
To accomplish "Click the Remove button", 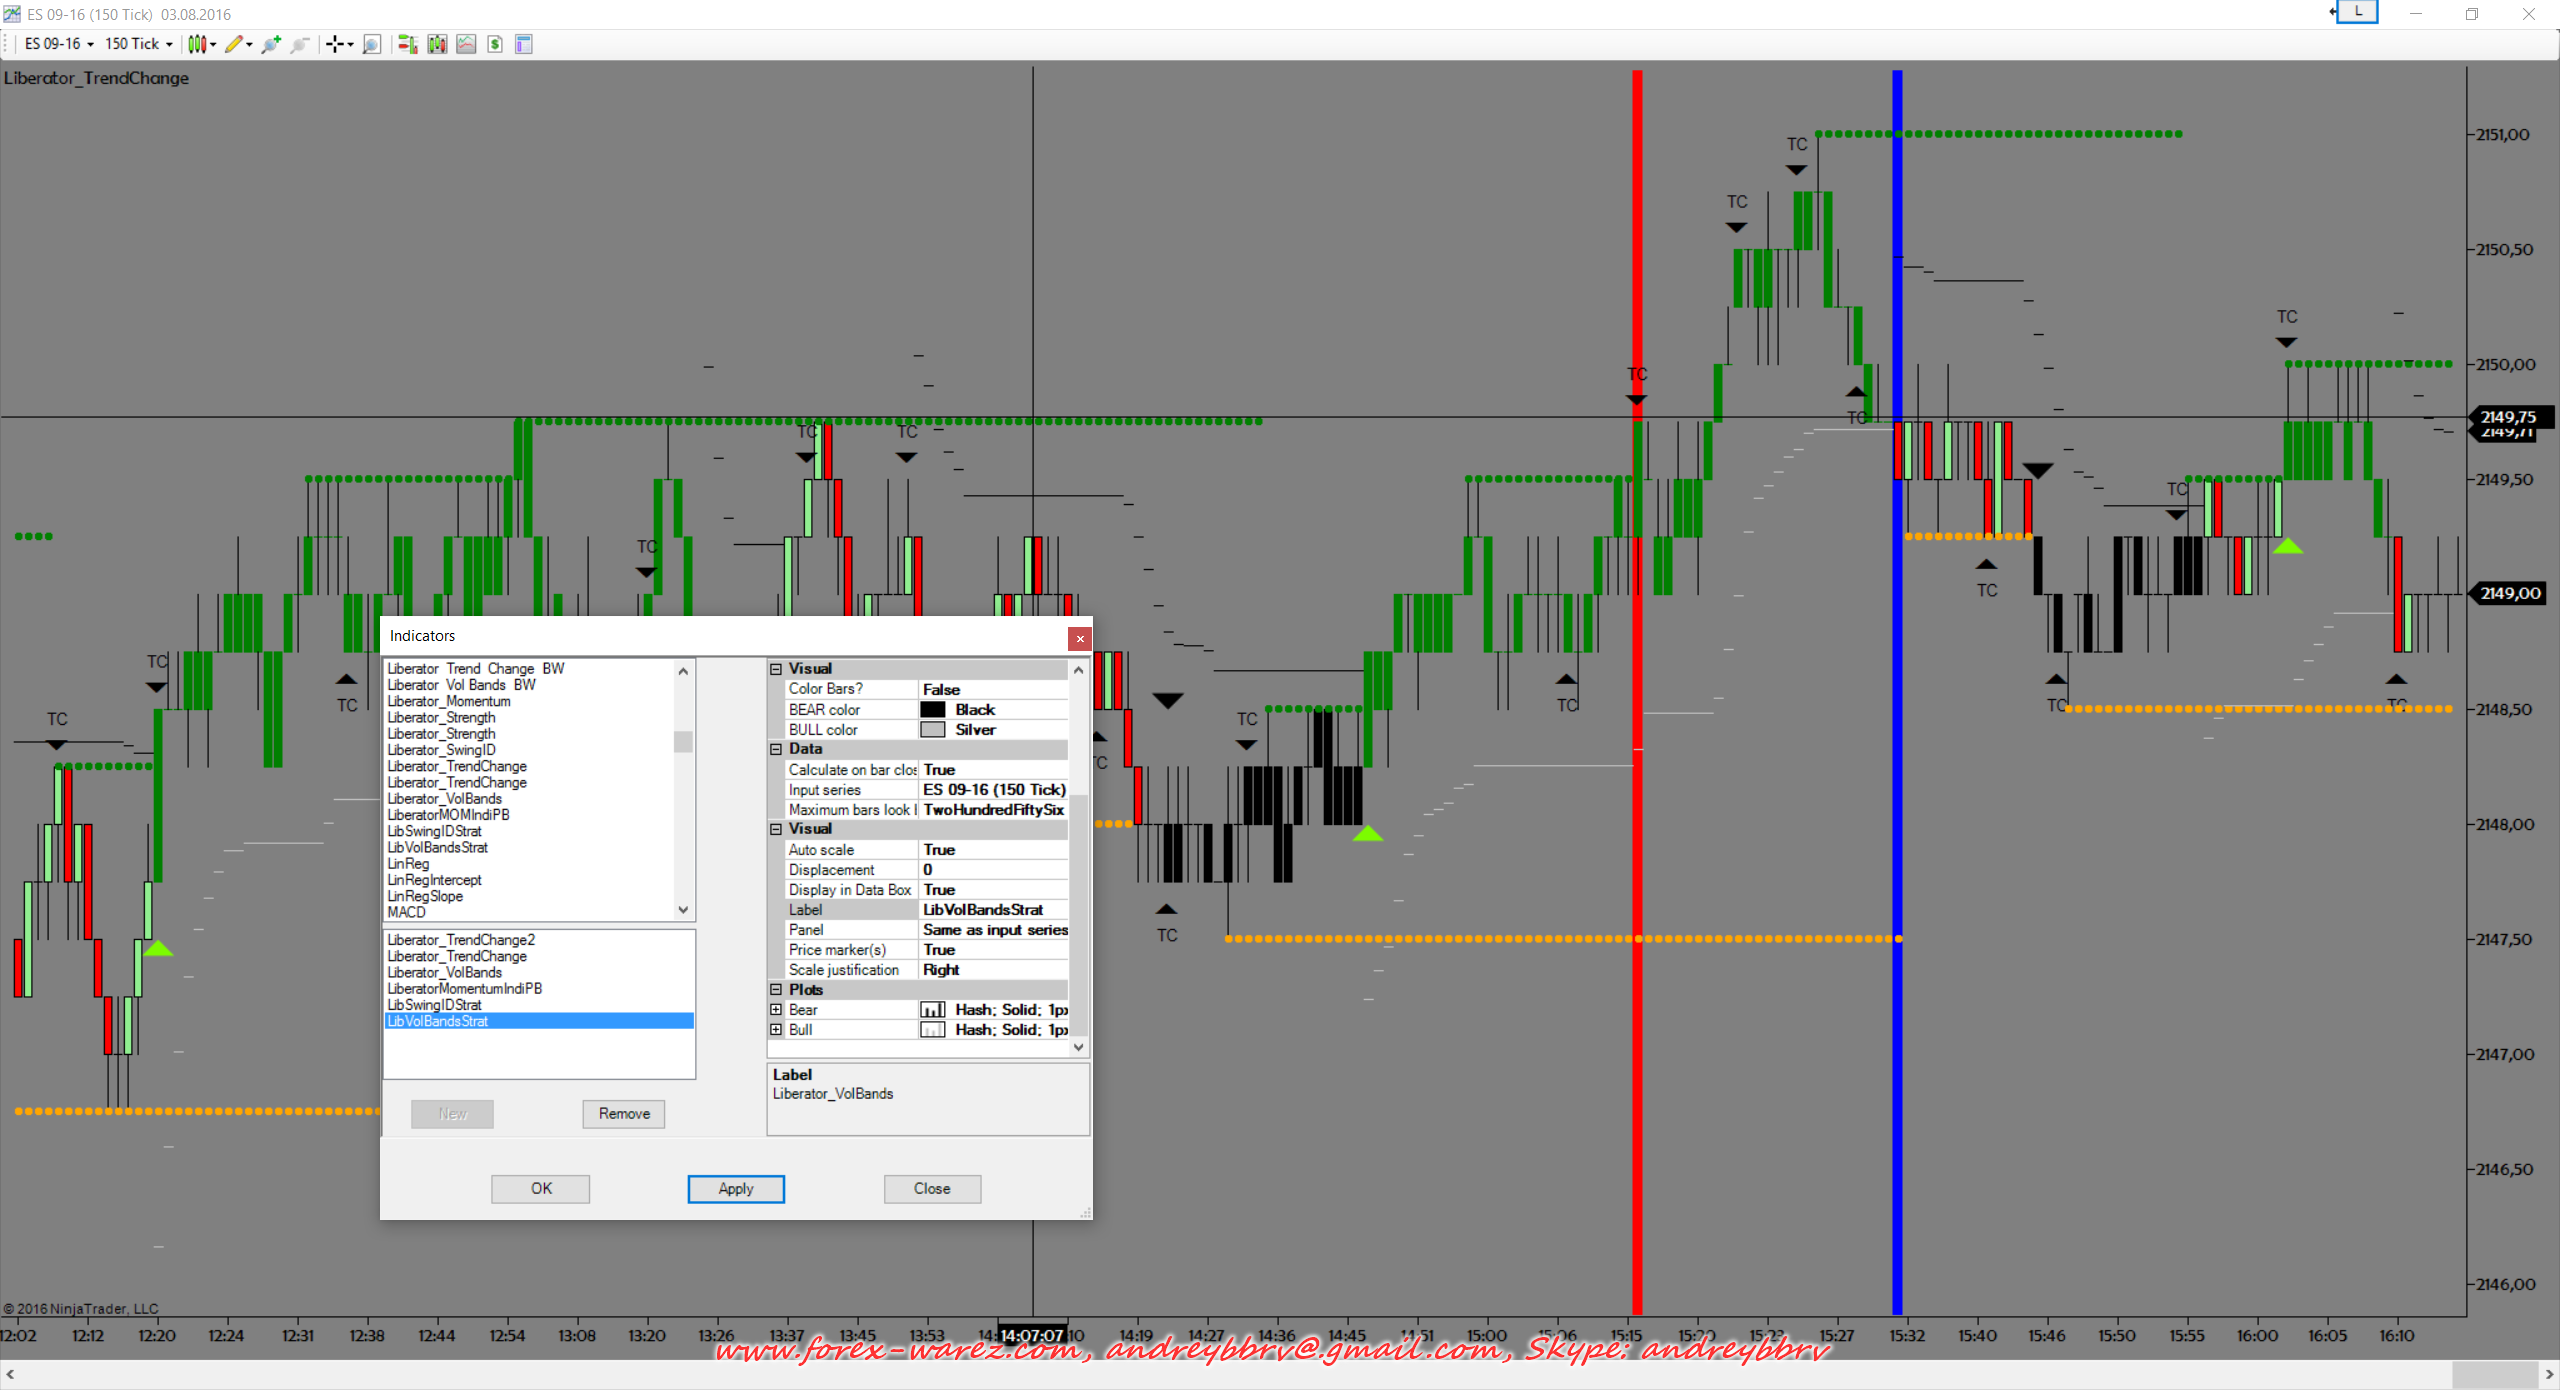I will click(624, 1114).
